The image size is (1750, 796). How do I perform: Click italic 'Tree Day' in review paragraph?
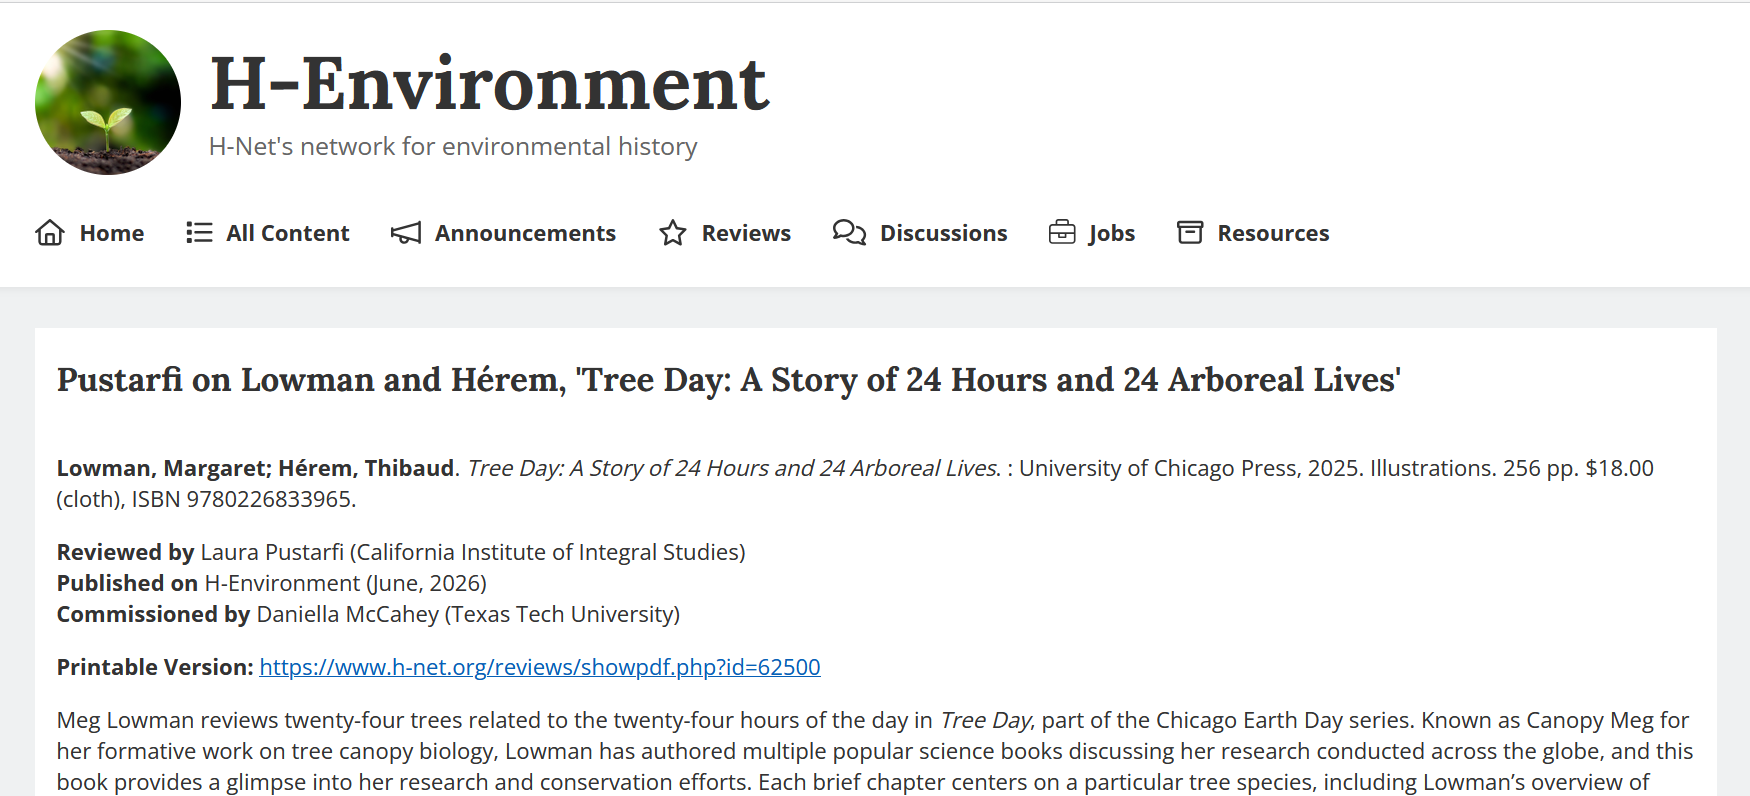pyautogui.click(x=986, y=720)
